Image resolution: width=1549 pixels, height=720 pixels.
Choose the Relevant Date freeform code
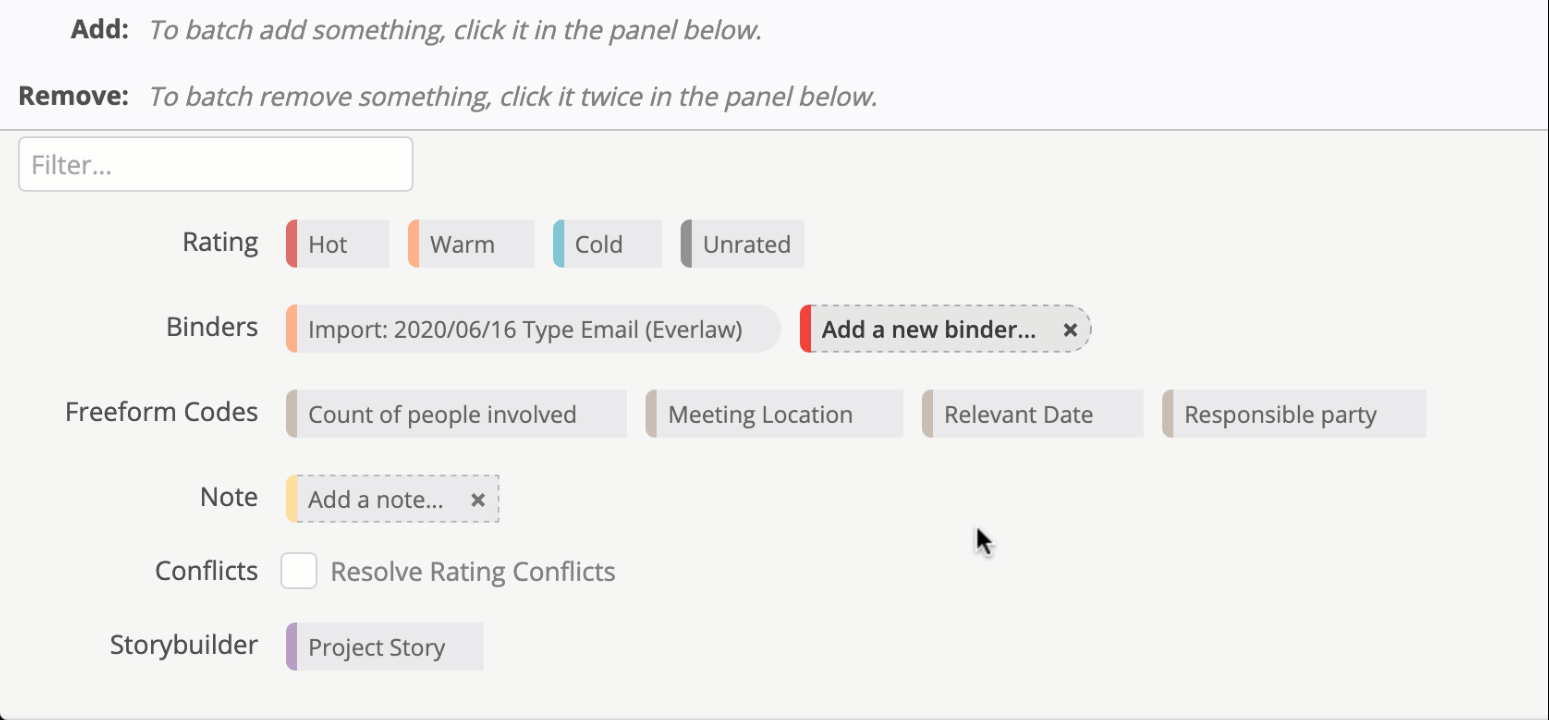point(1031,415)
